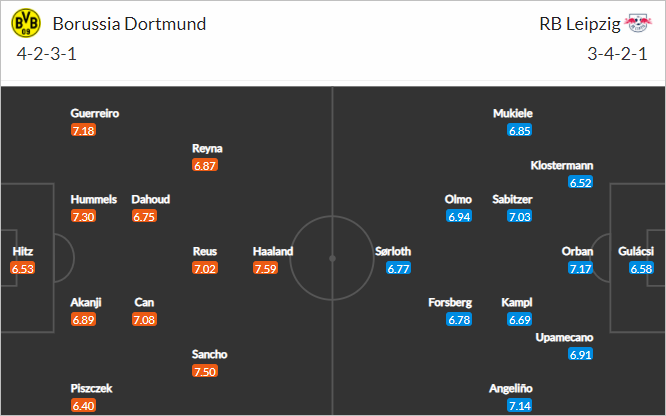Open Reus player details
Image resolution: width=666 pixels, height=416 pixels.
(205, 252)
